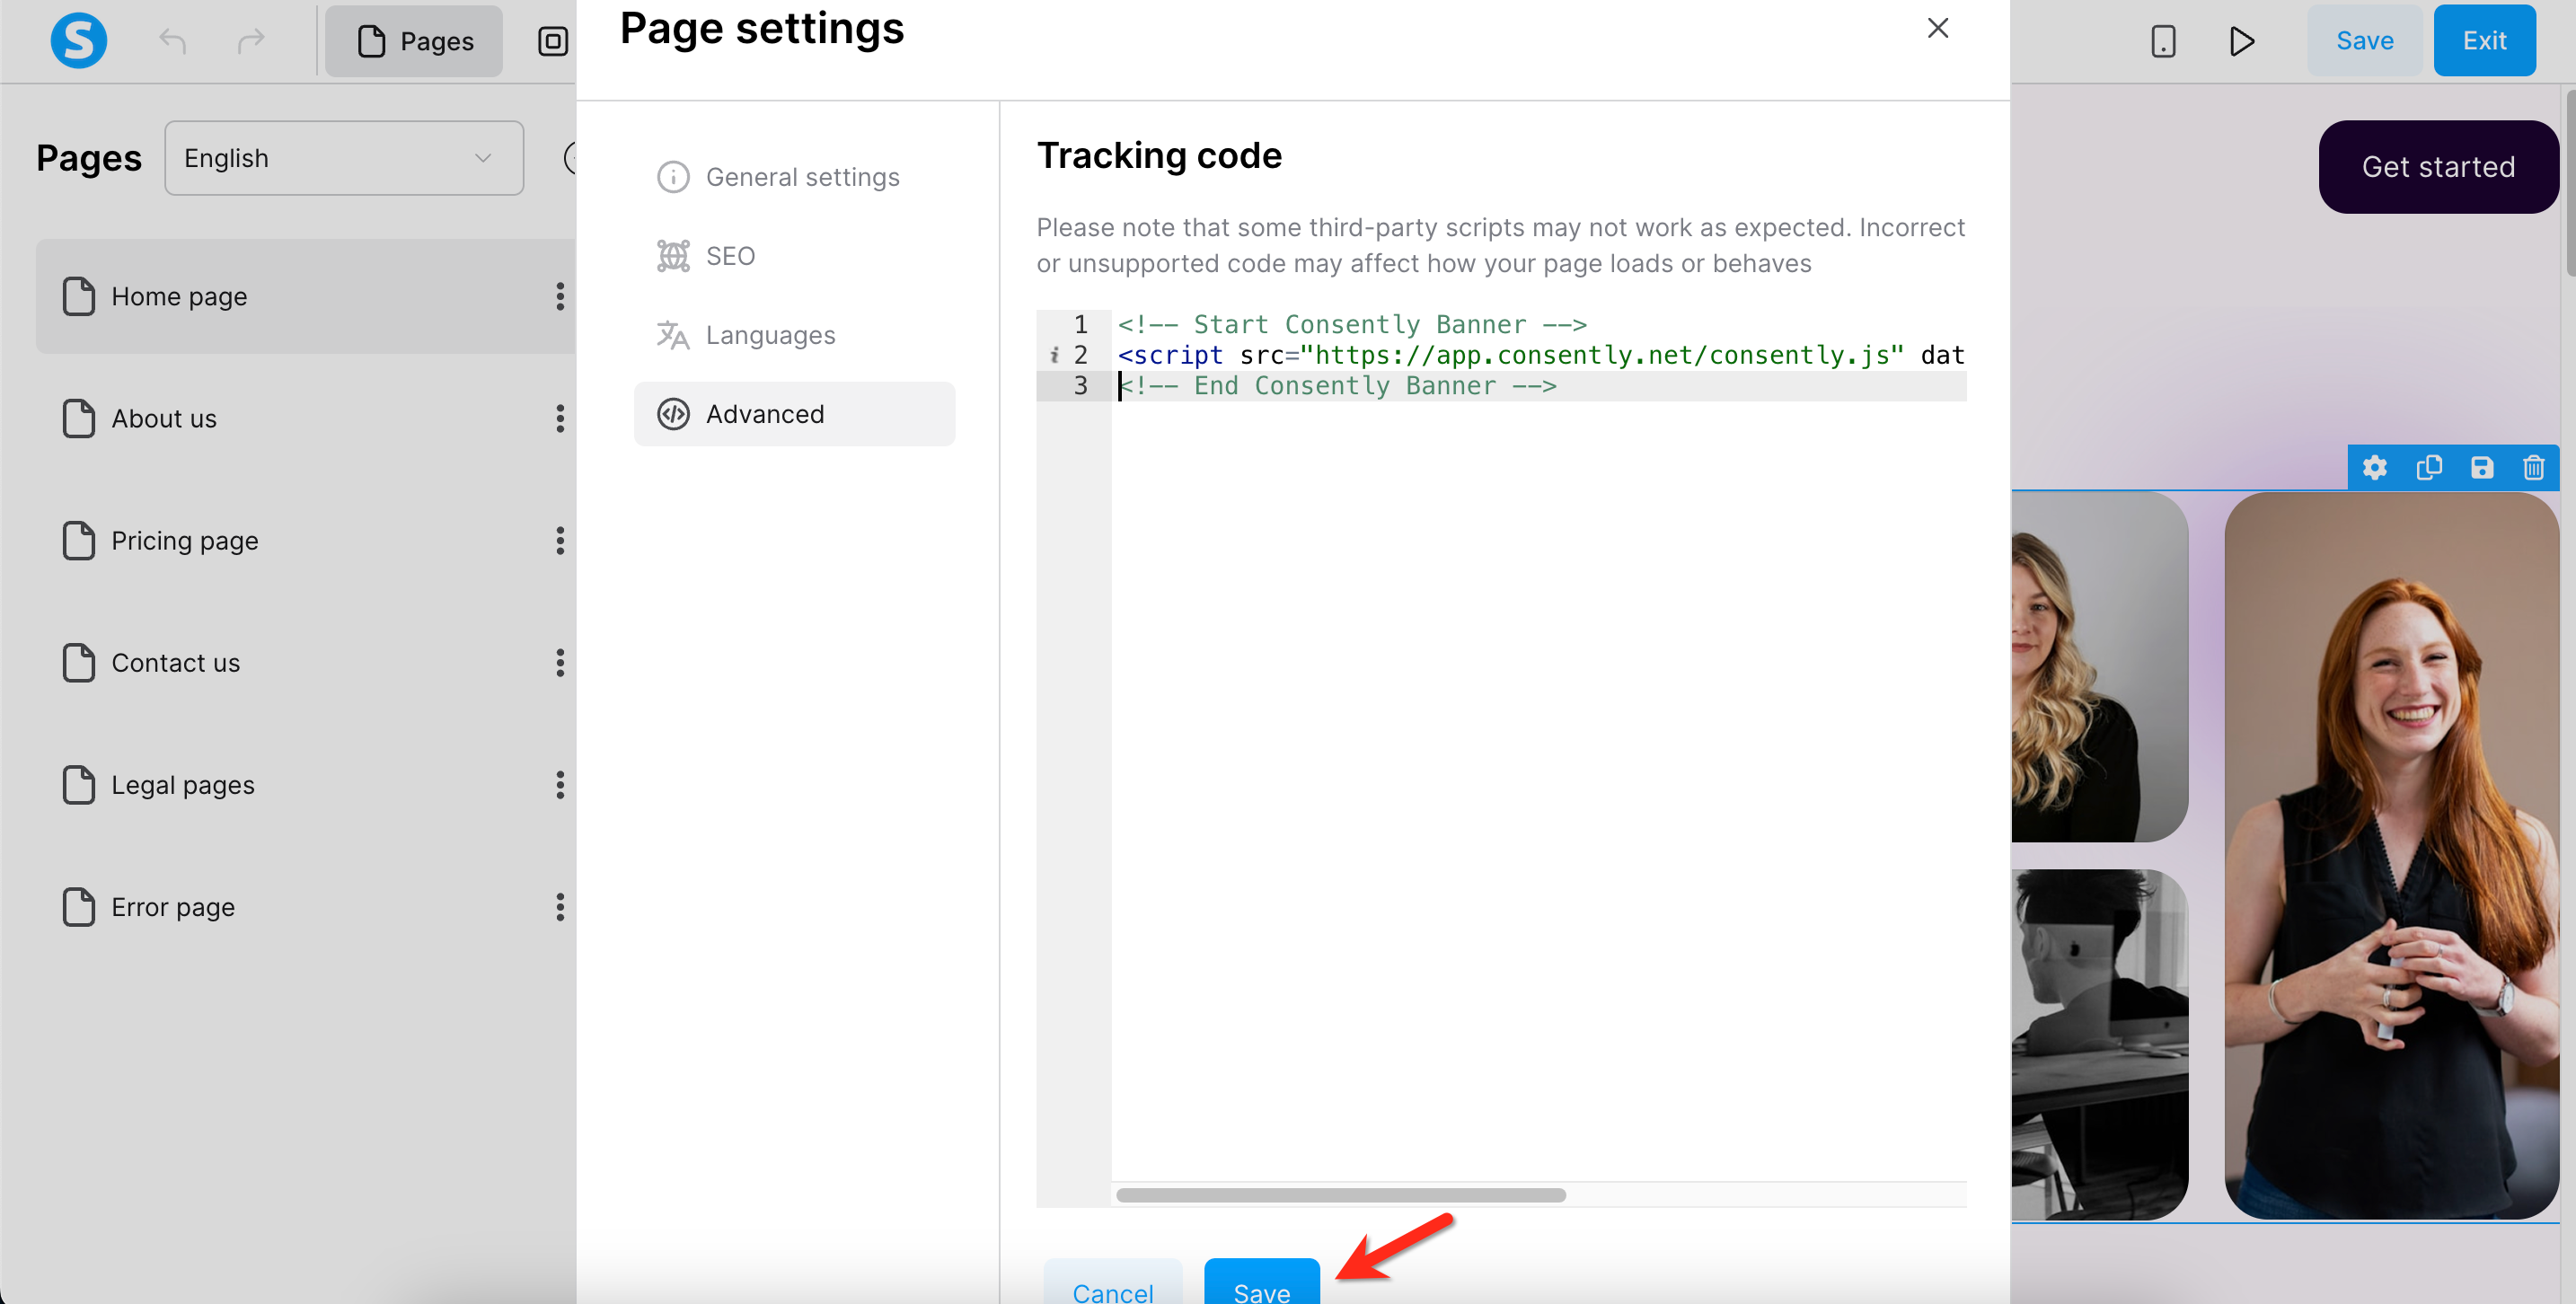Delete block using trash icon
The width and height of the screenshot is (2576, 1304).
point(2533,468)
